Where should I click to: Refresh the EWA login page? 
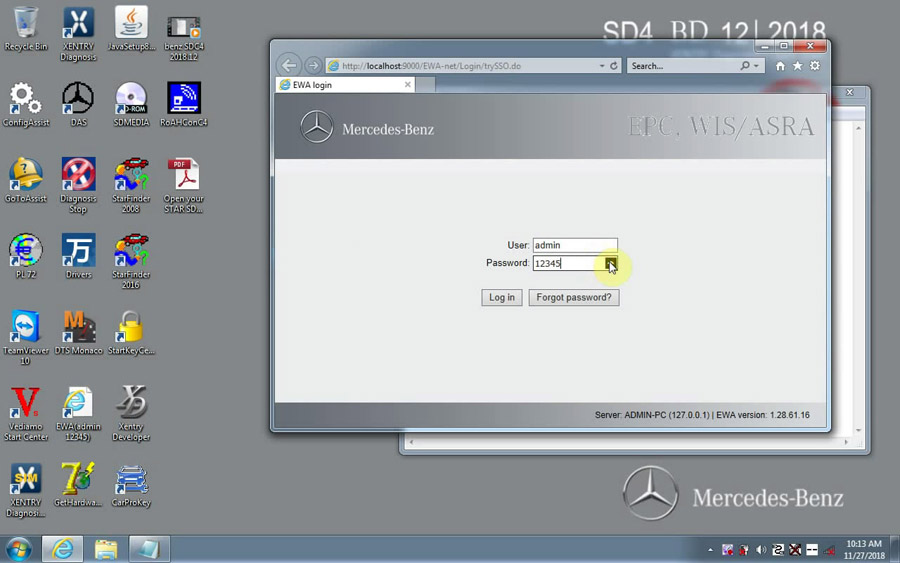(x=614, y=66)
